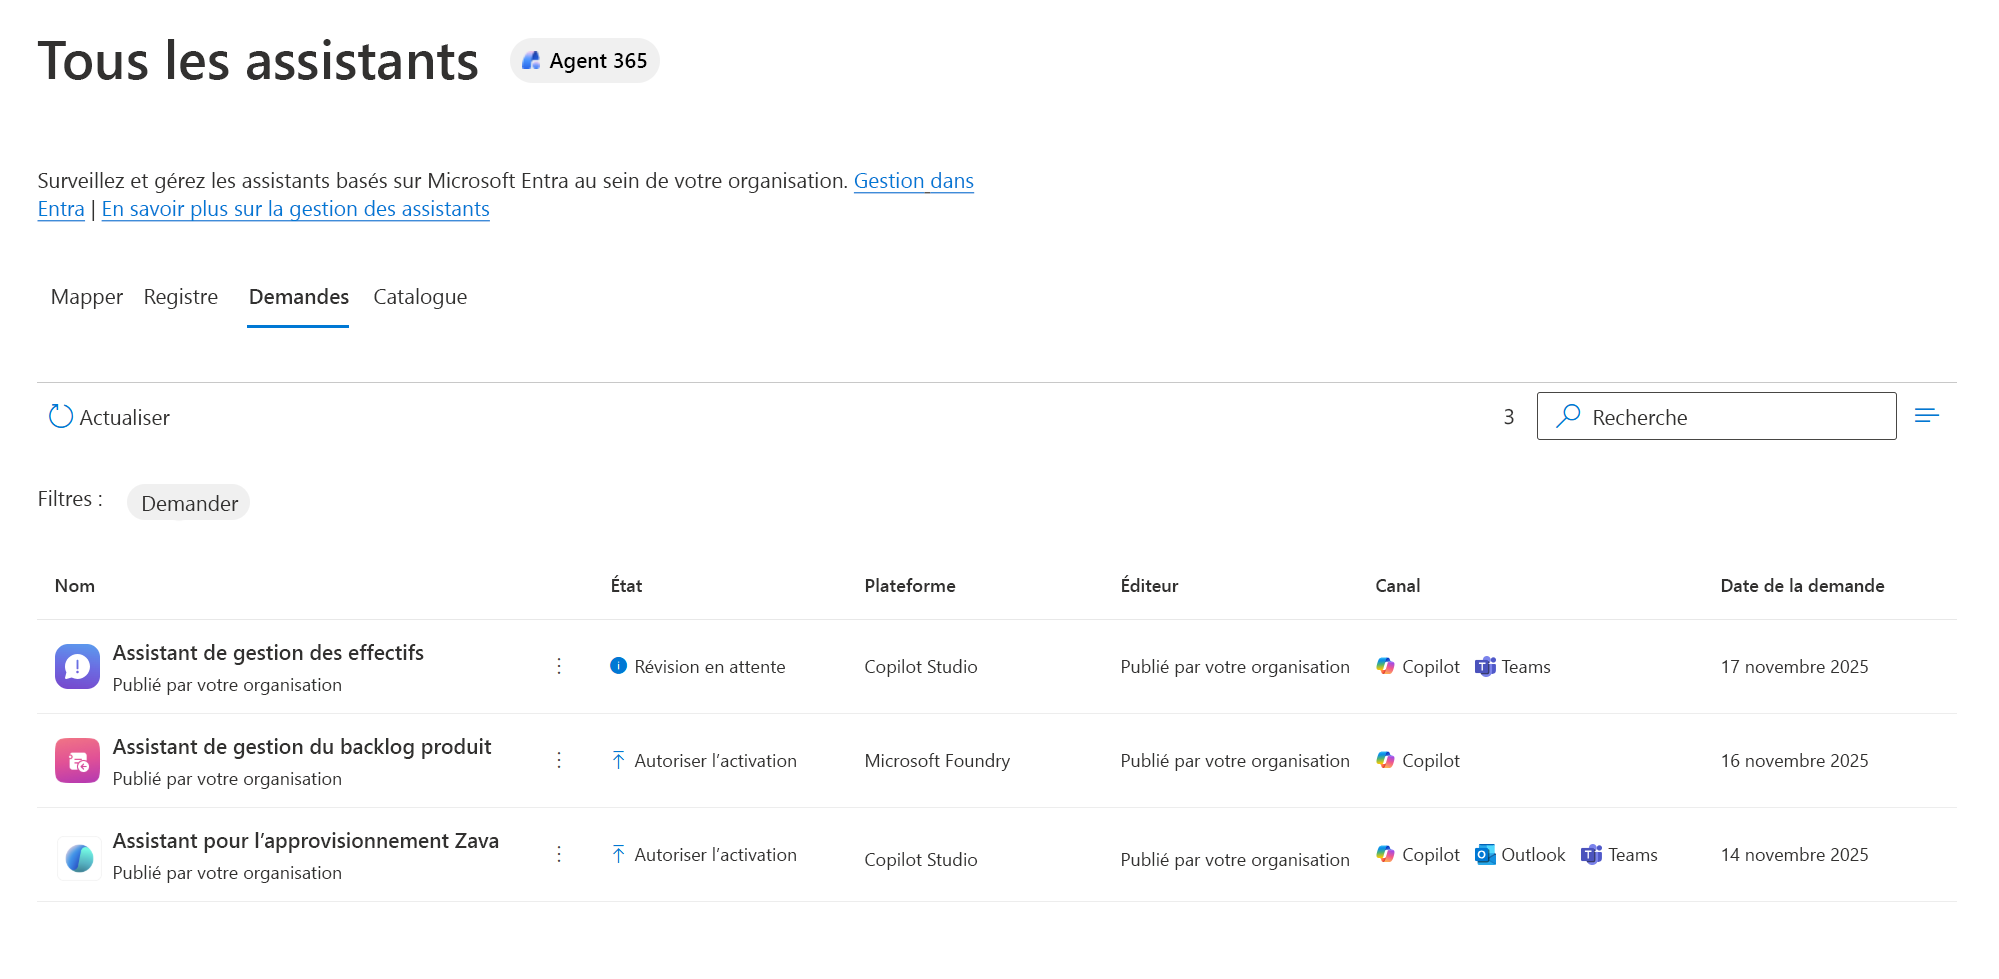Click Copilot Studio in the Zava row
The image size is (1999, 979).
point(921,860)
